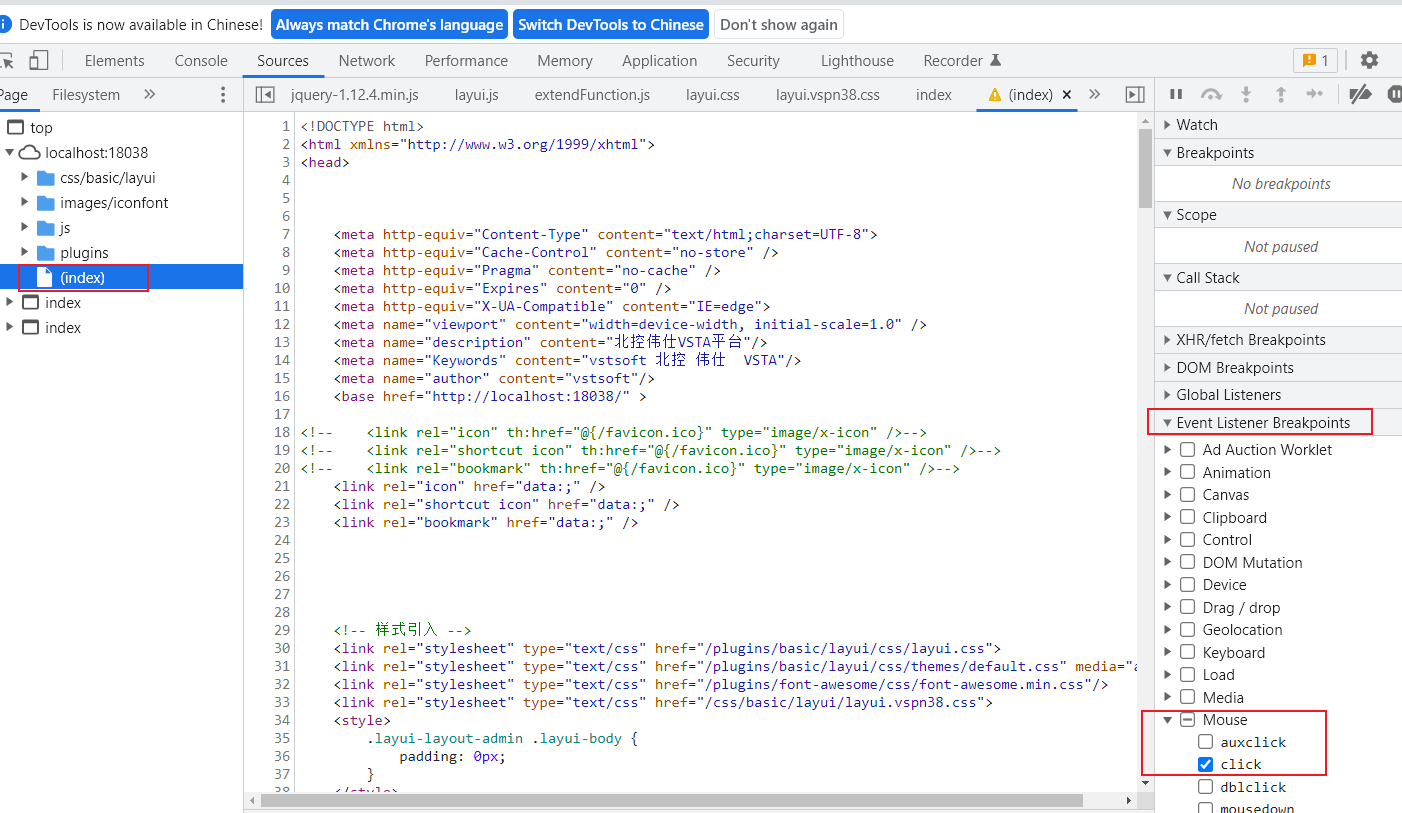1402x813 pixels.
Task: Toggle the device toolbar icon
Action: [x=38, y=60]
